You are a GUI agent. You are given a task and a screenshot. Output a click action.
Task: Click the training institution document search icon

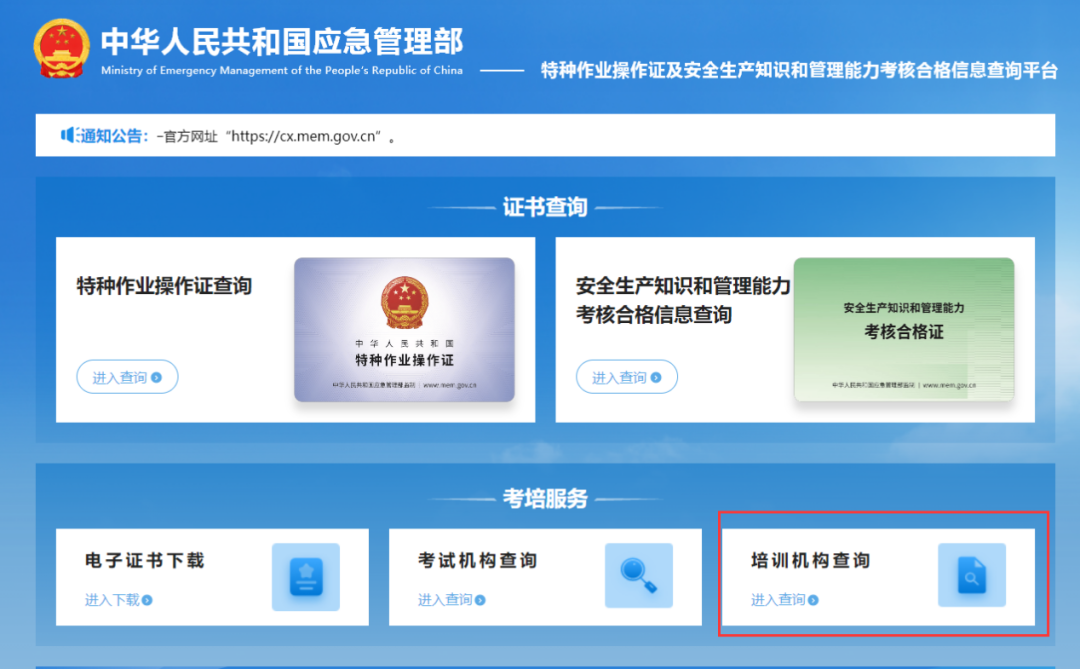(x=971, y=576)
